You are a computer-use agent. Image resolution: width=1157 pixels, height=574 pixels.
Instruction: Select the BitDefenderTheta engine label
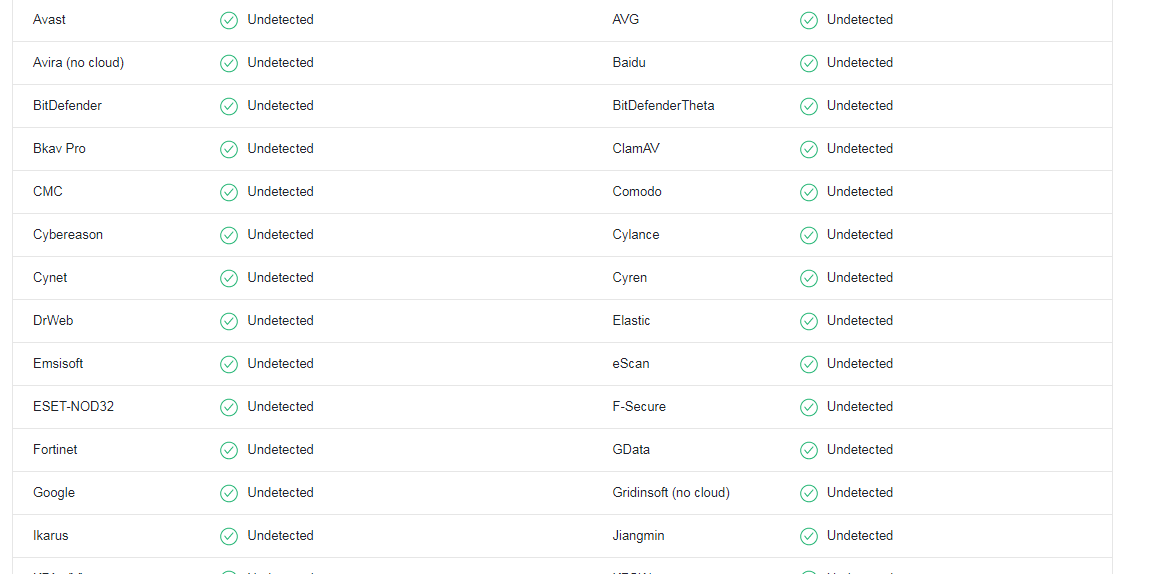(663, 106)
